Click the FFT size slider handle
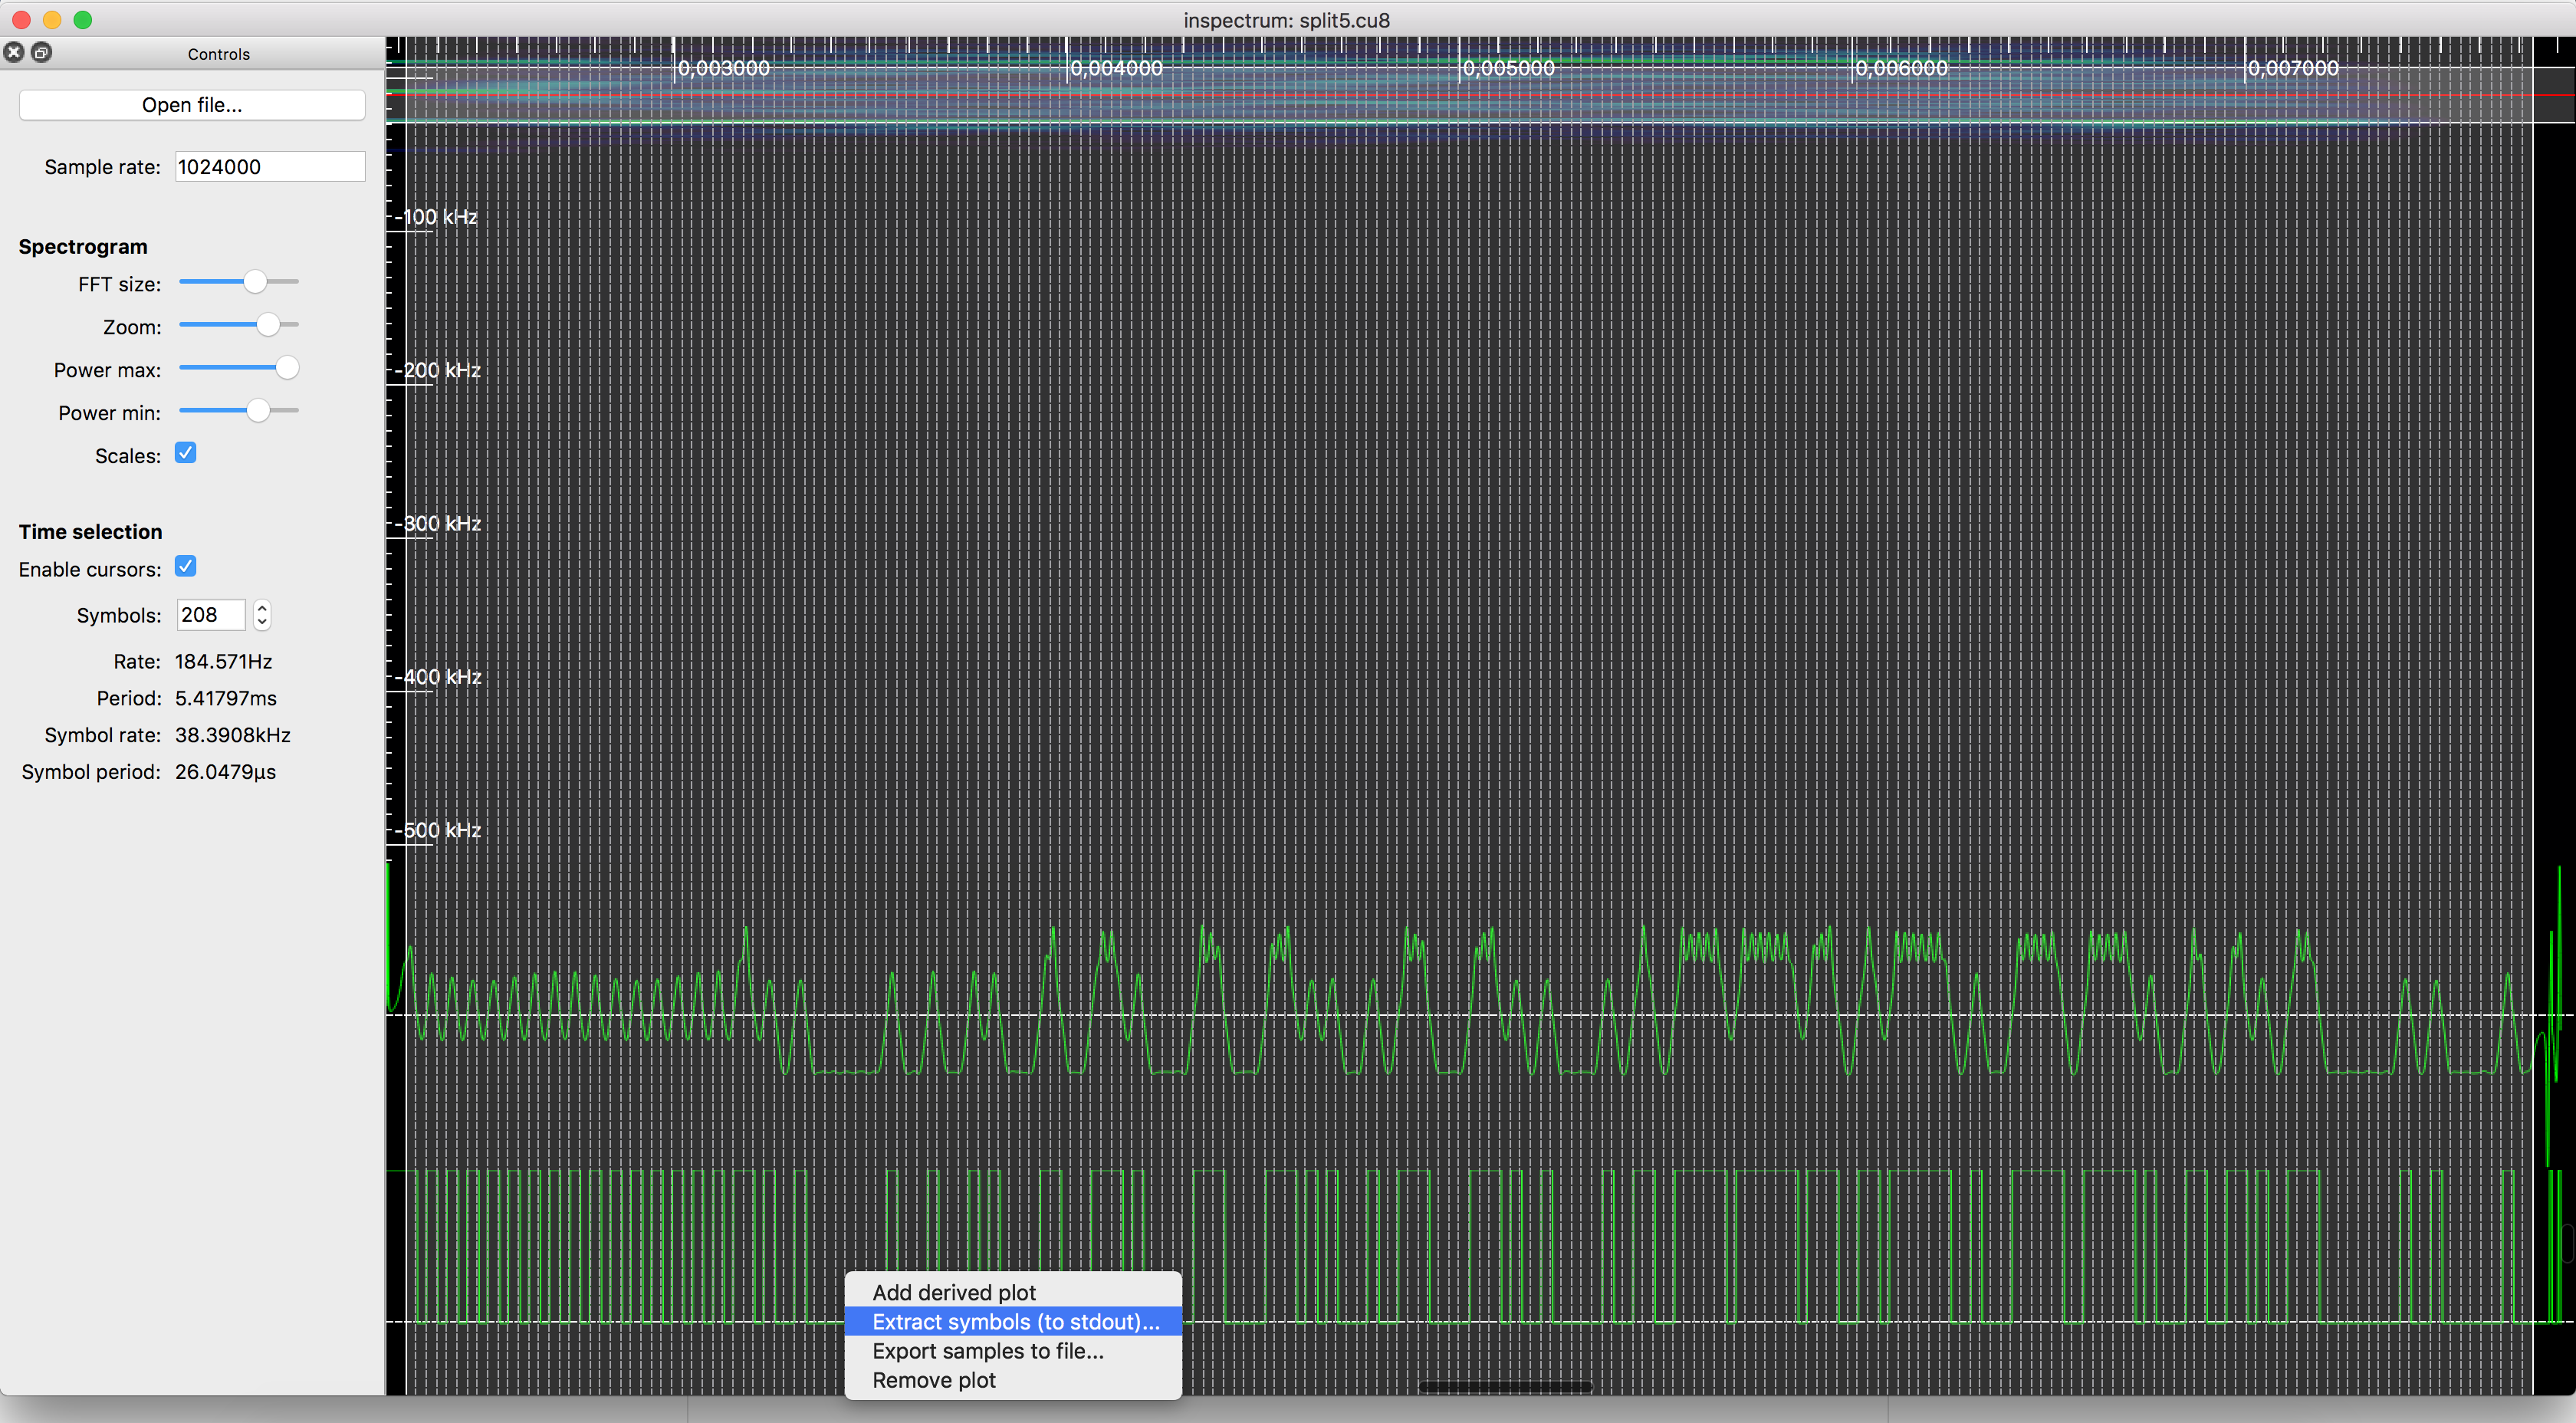The image size is (2576, 1423). point(255,283)
